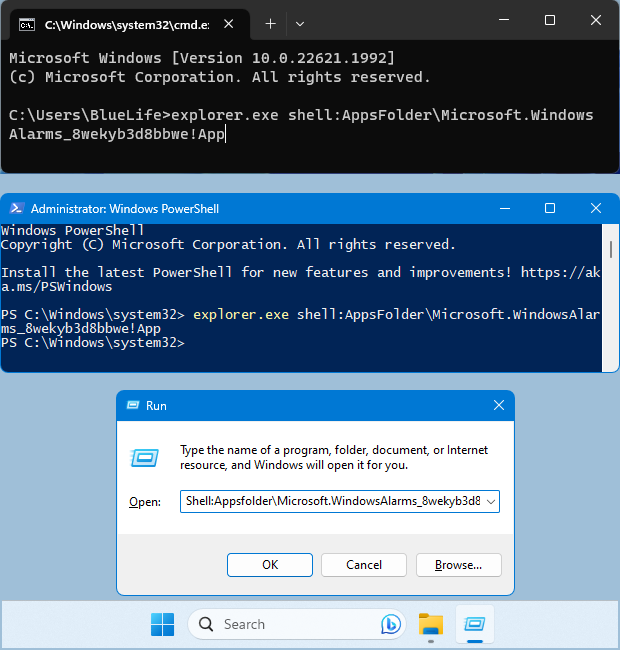This screenshot has height=650, width=620.
Task: Select the C:\Windows\system32\cmd.exe tab
Action: pos(120,23)
